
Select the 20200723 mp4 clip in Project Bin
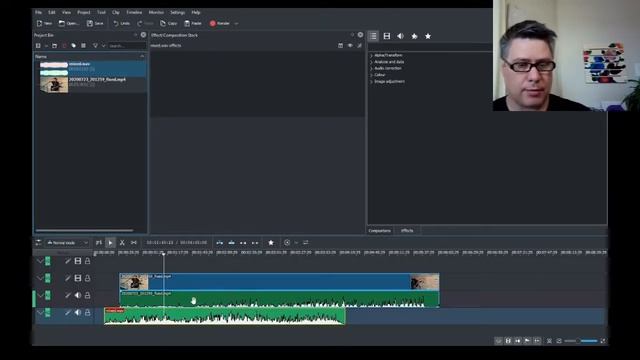click(x=91, y=84)
